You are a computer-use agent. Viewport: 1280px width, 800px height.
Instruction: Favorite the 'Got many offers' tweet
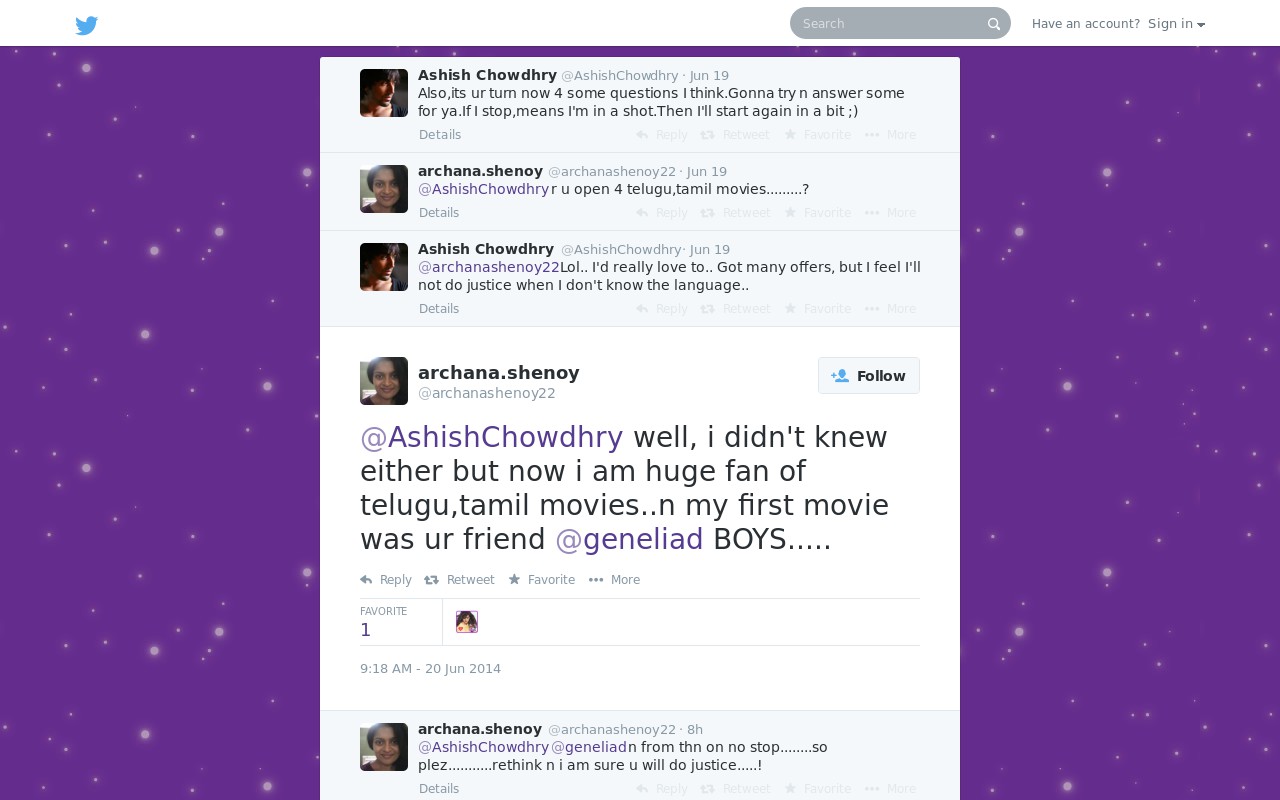[818, 309]
